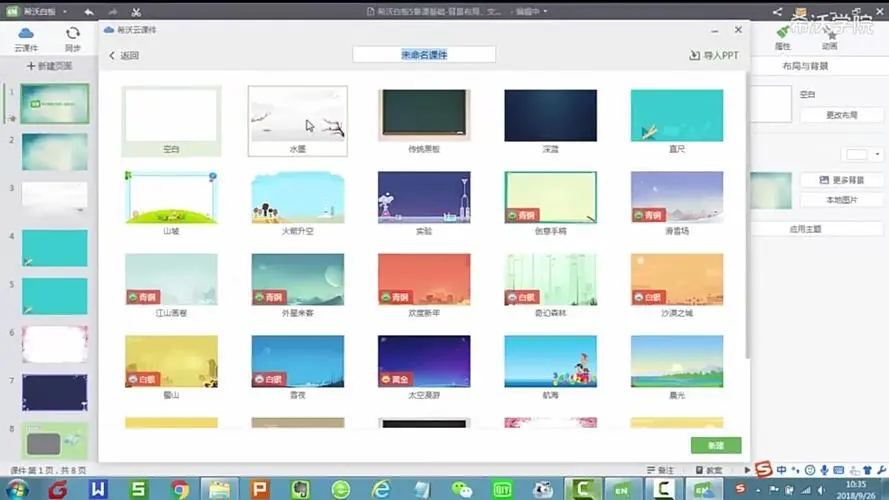Screen dimensions: 889x500
Task: Click the courseware name input field
Action: 424,55
